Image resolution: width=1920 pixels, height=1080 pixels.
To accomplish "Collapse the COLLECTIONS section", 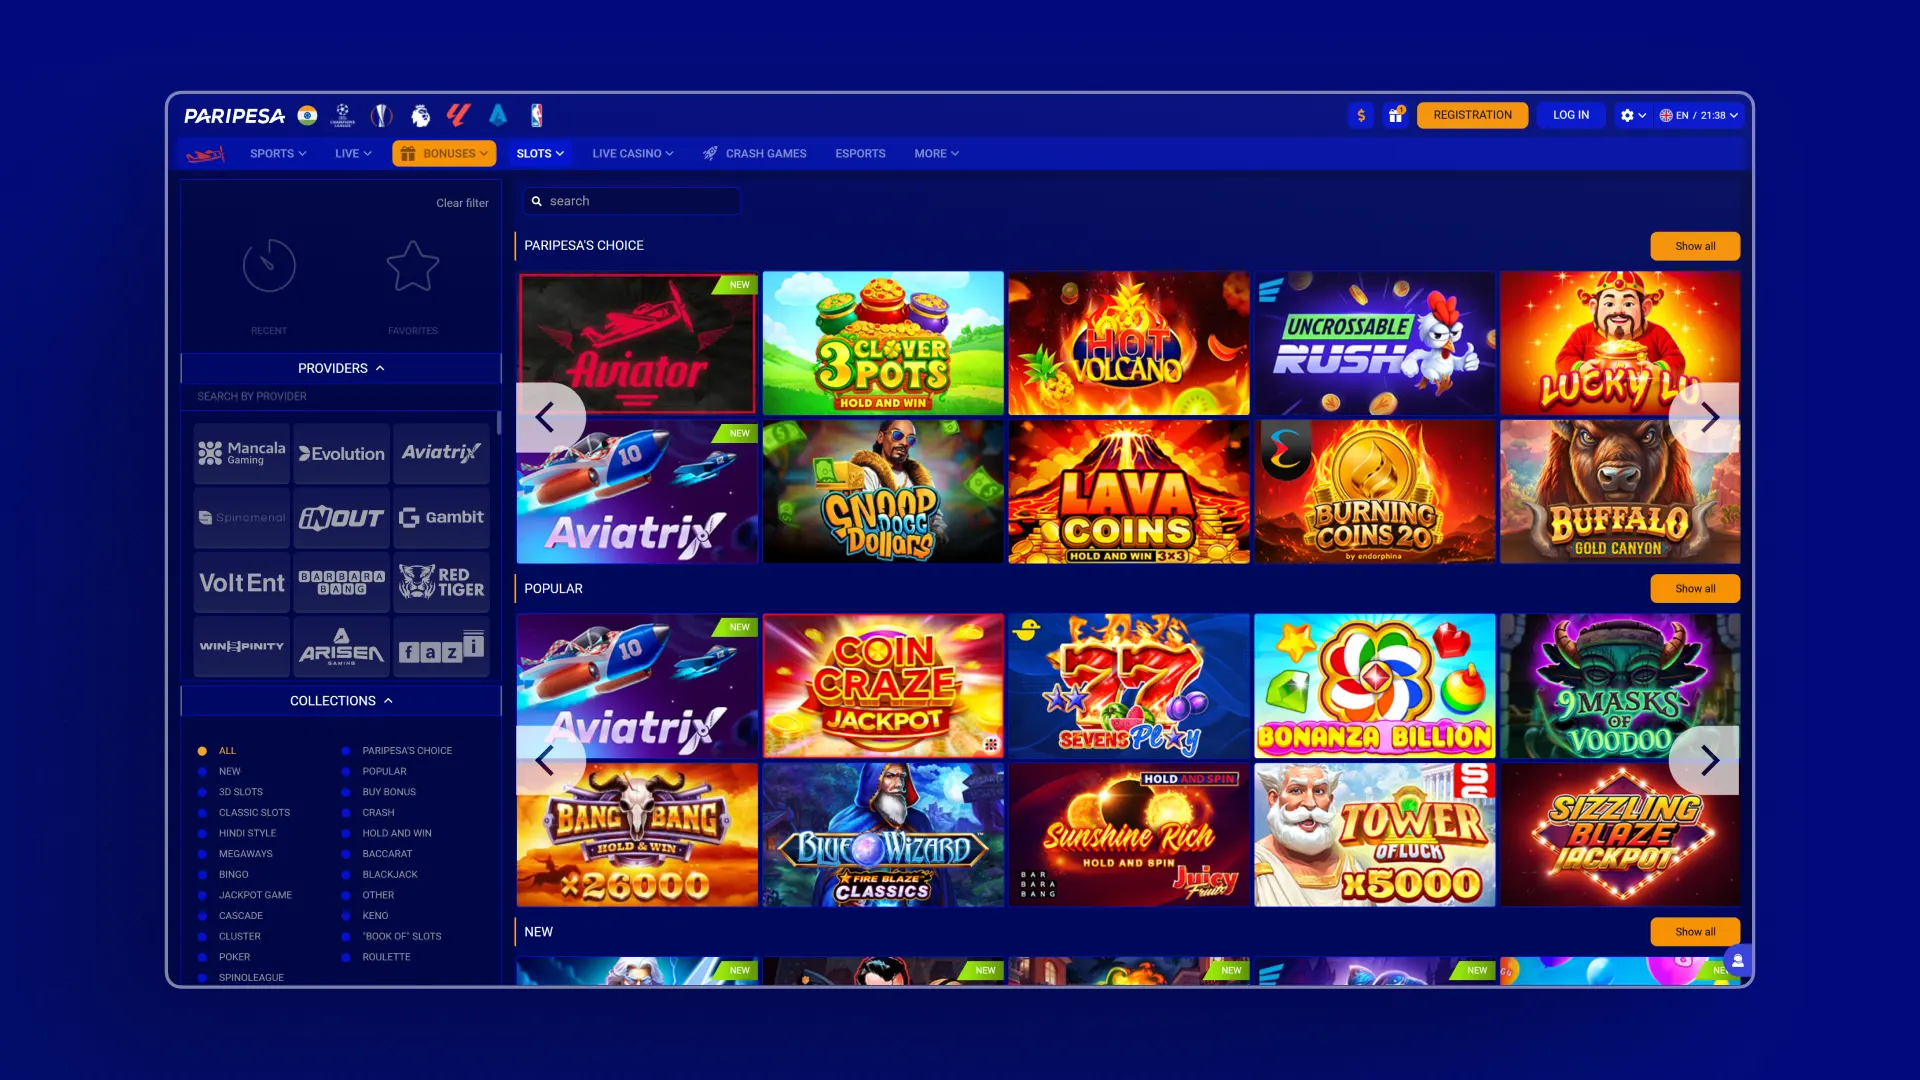I will (x=341, y=701).
